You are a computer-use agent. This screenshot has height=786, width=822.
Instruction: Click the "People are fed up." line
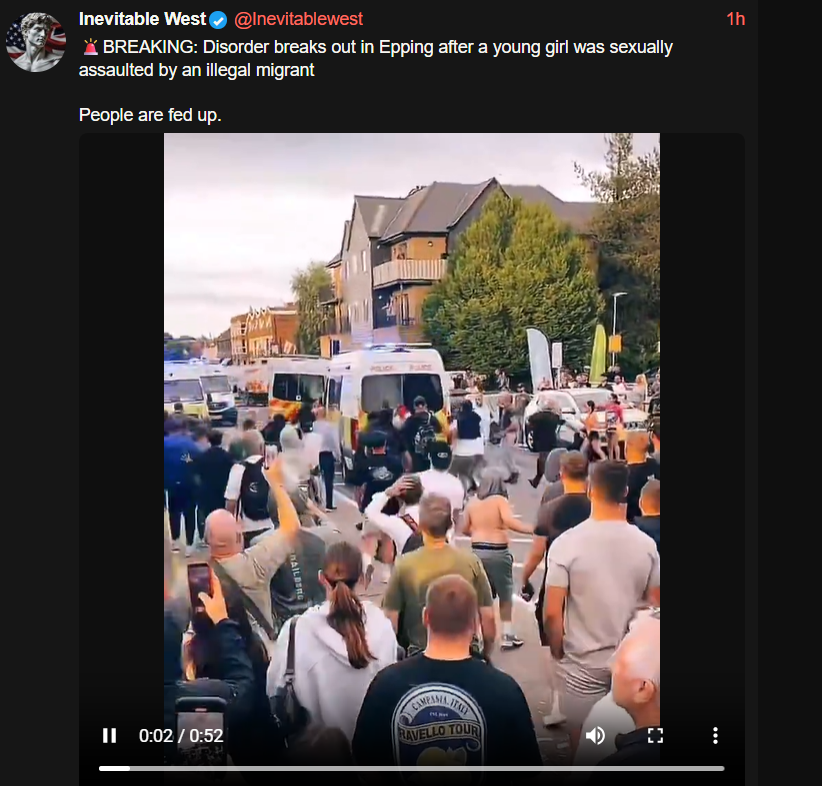pos(150,115)
